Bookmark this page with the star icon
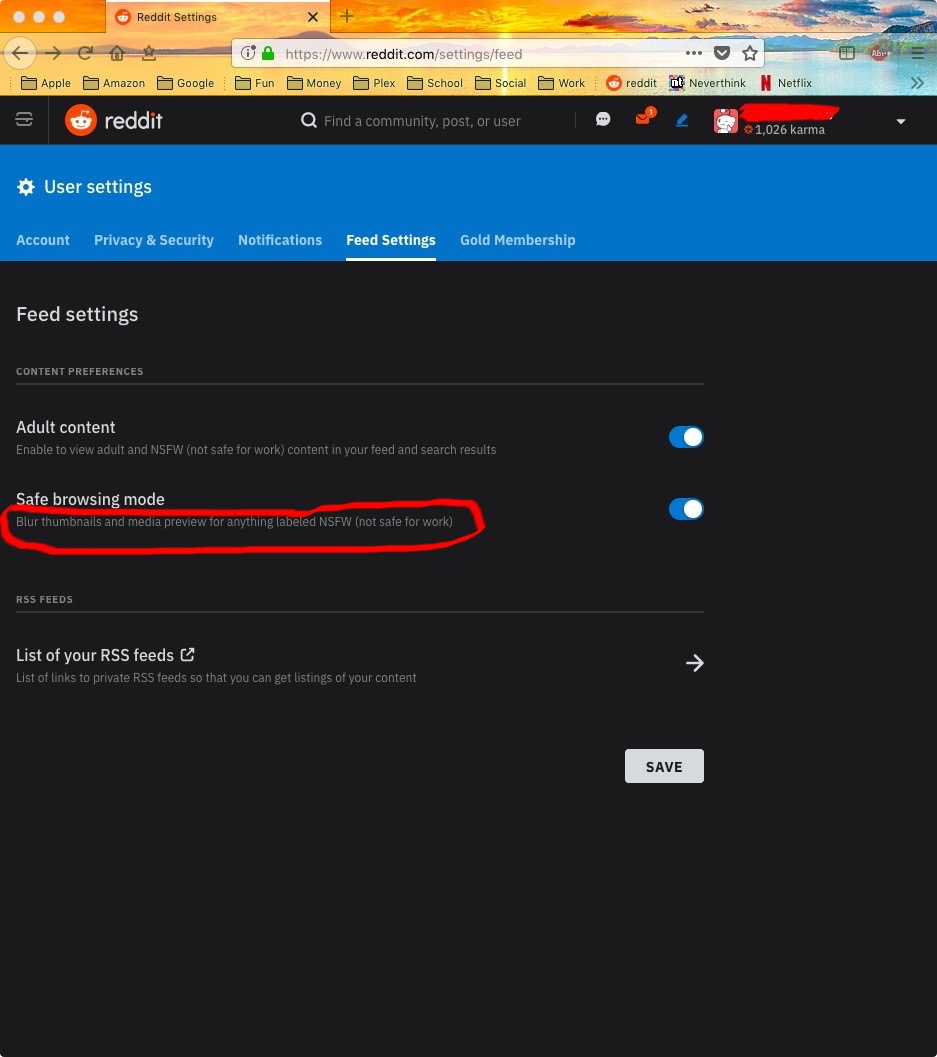937x1057 pixels. click(x=750, y=53)
